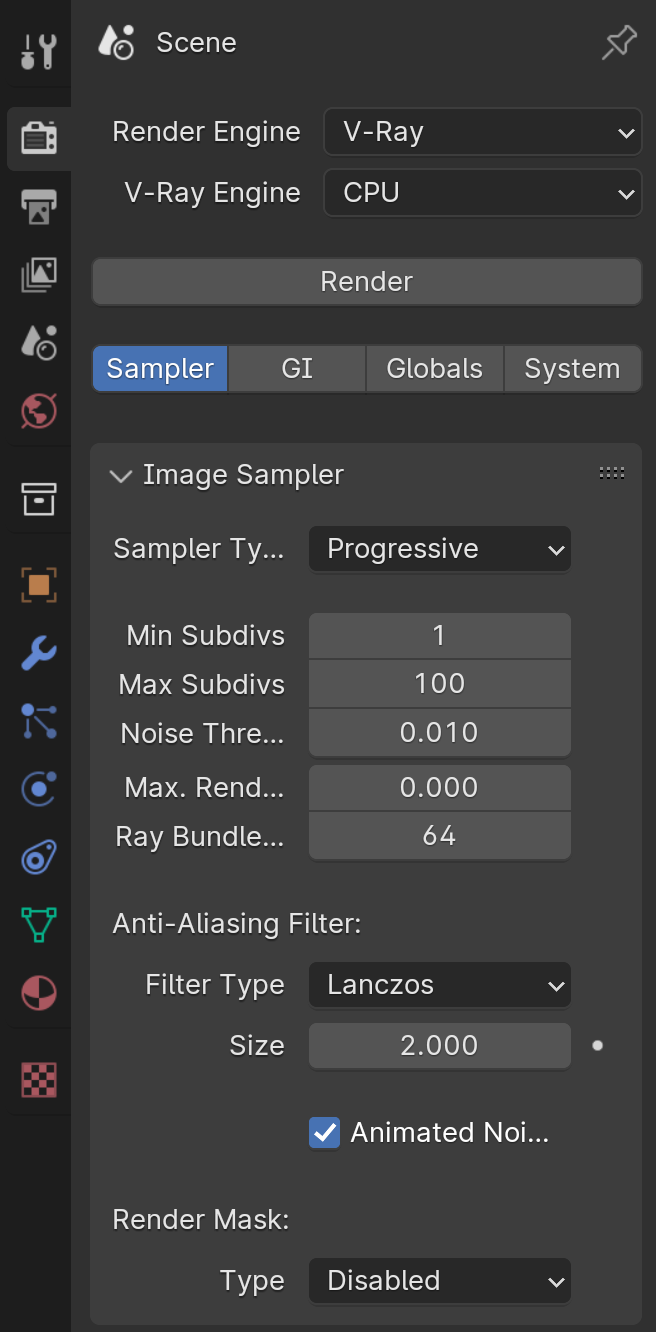Open the Tool properties tab icon

(39, 51)
